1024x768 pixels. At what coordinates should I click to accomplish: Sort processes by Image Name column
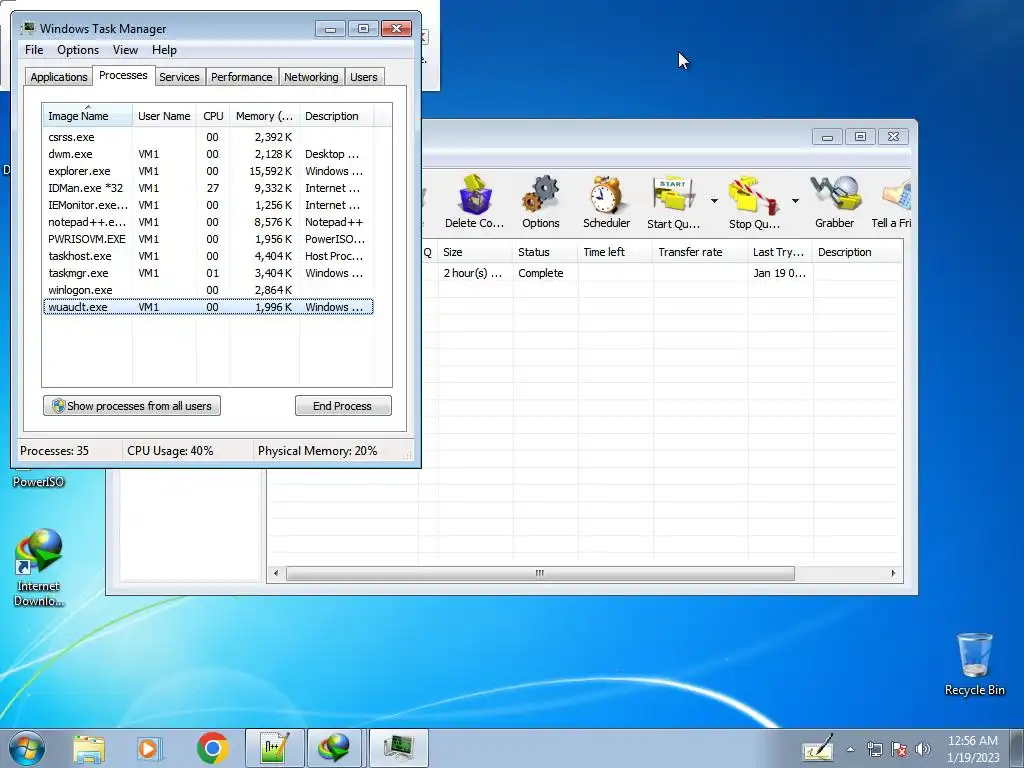[88, 116]
